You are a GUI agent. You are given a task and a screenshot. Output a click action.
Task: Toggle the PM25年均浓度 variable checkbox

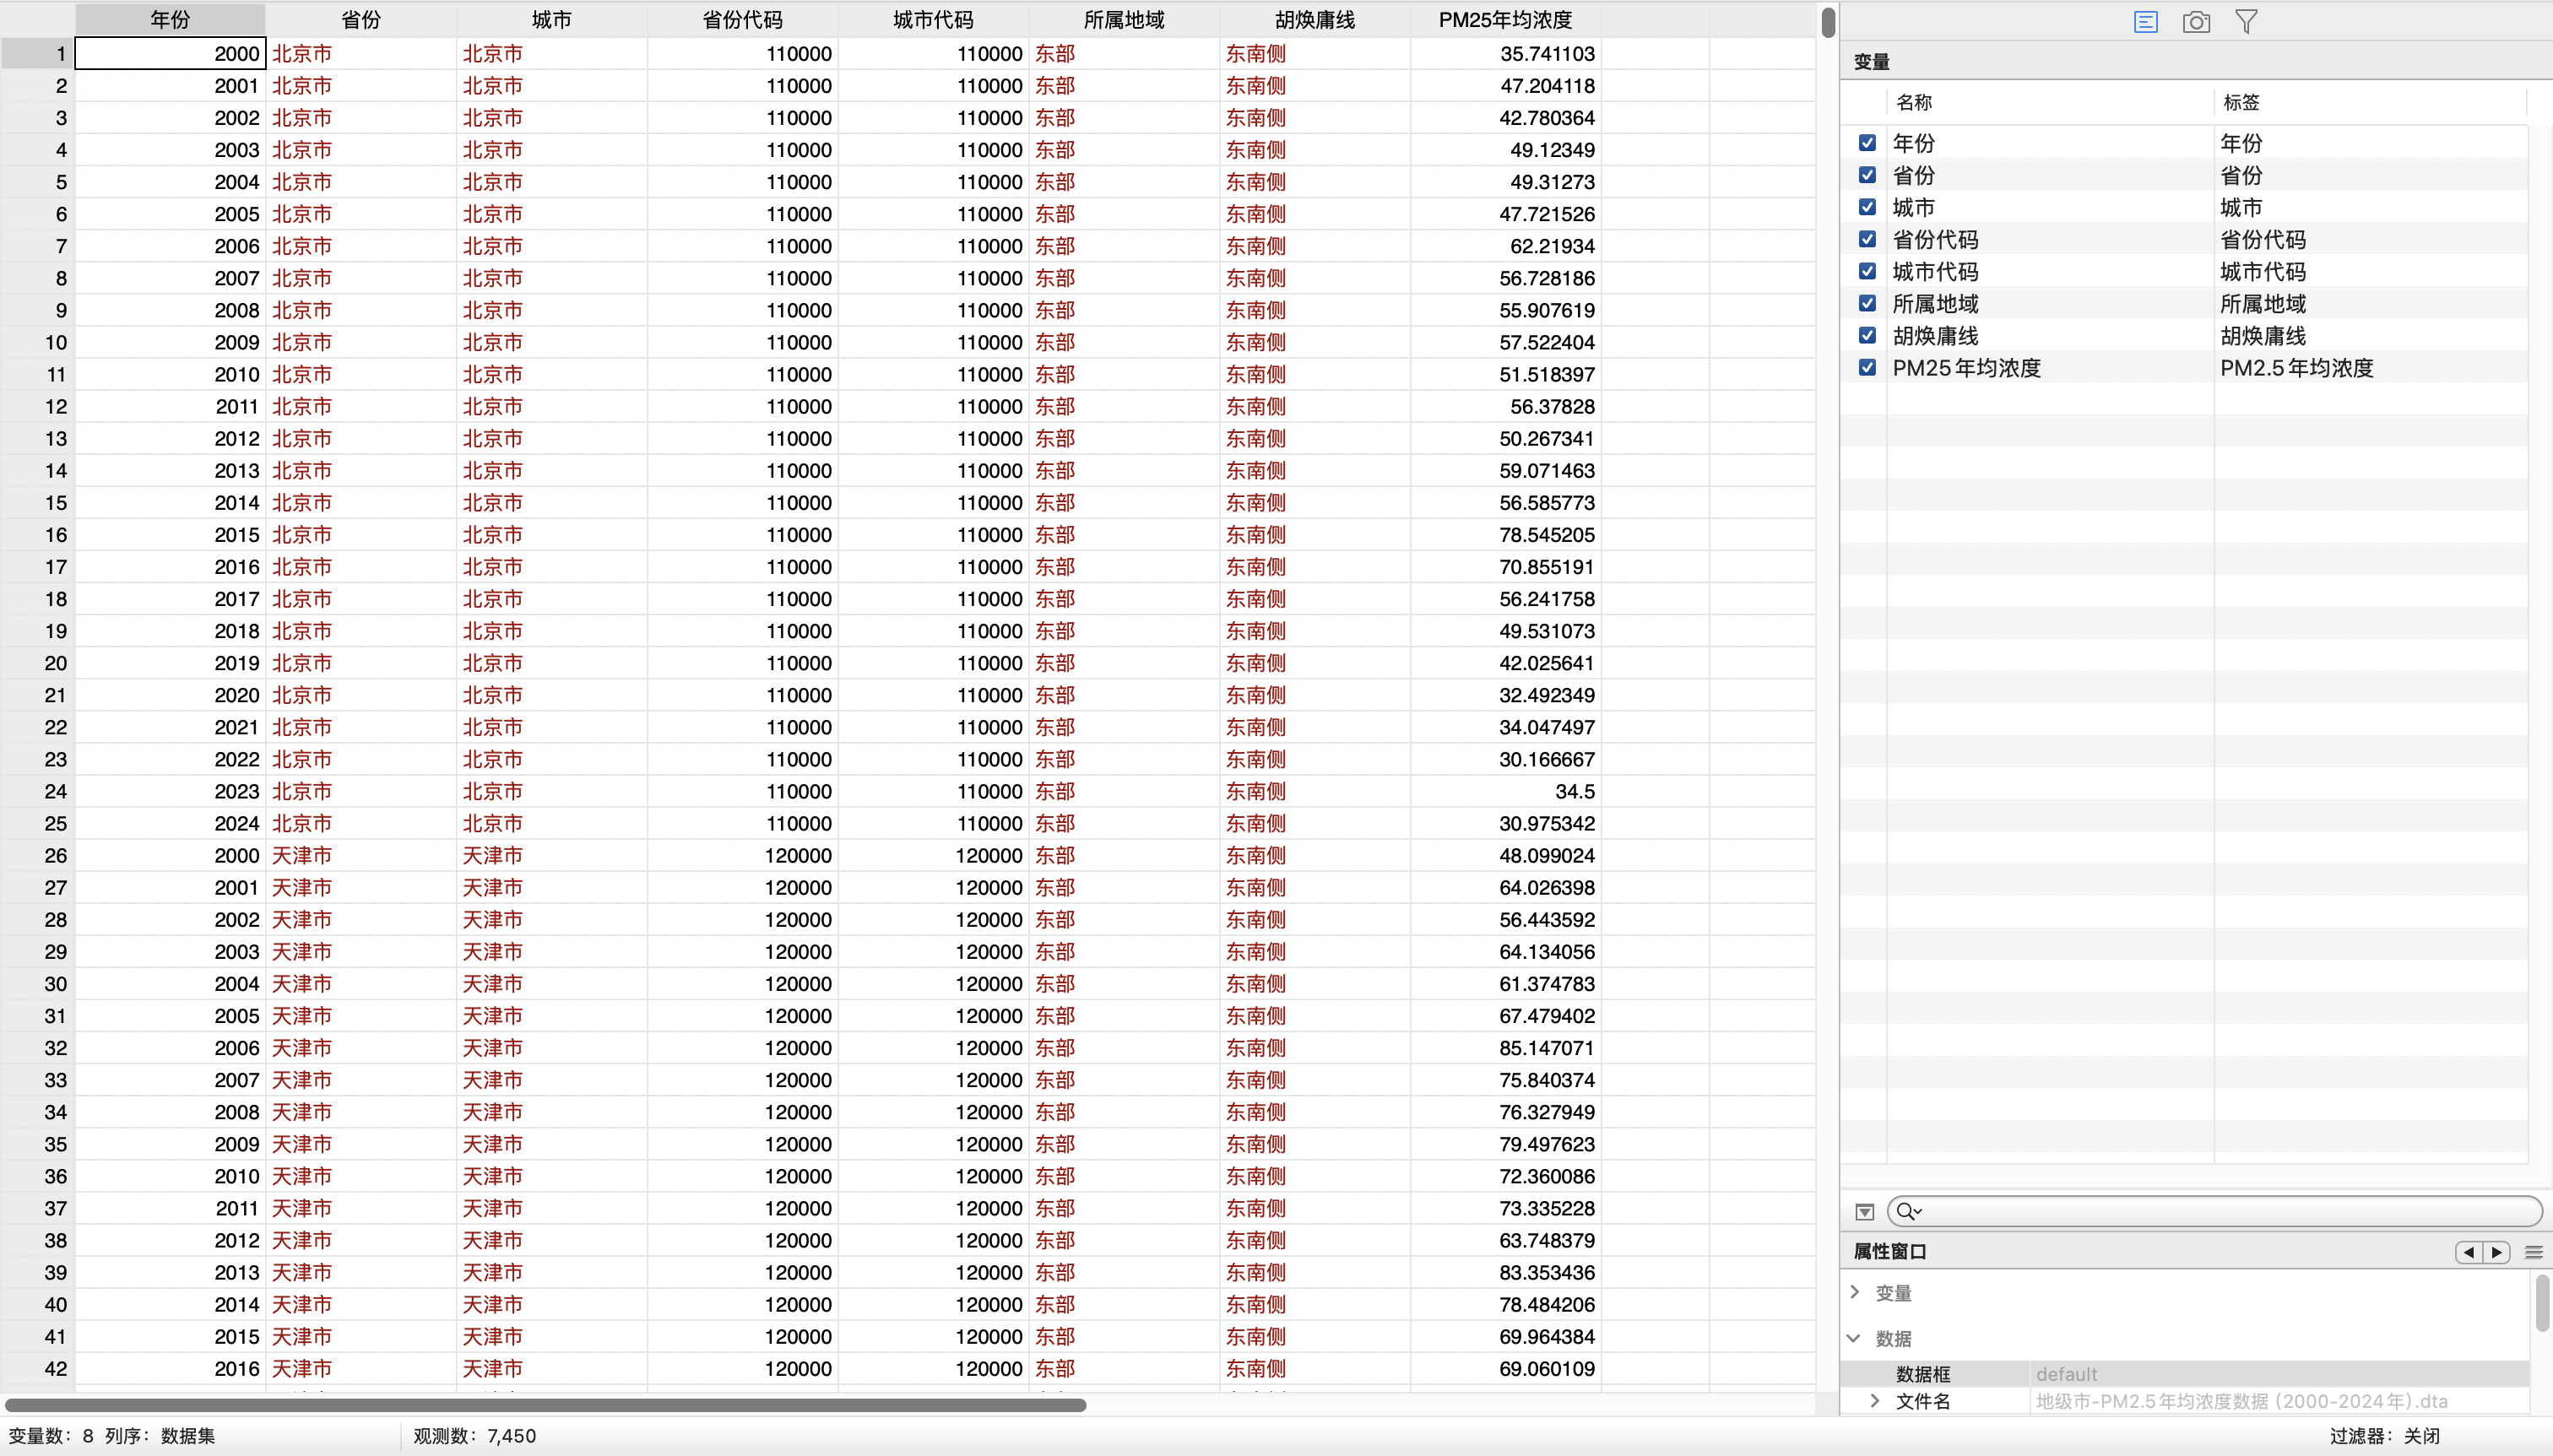1867,368
